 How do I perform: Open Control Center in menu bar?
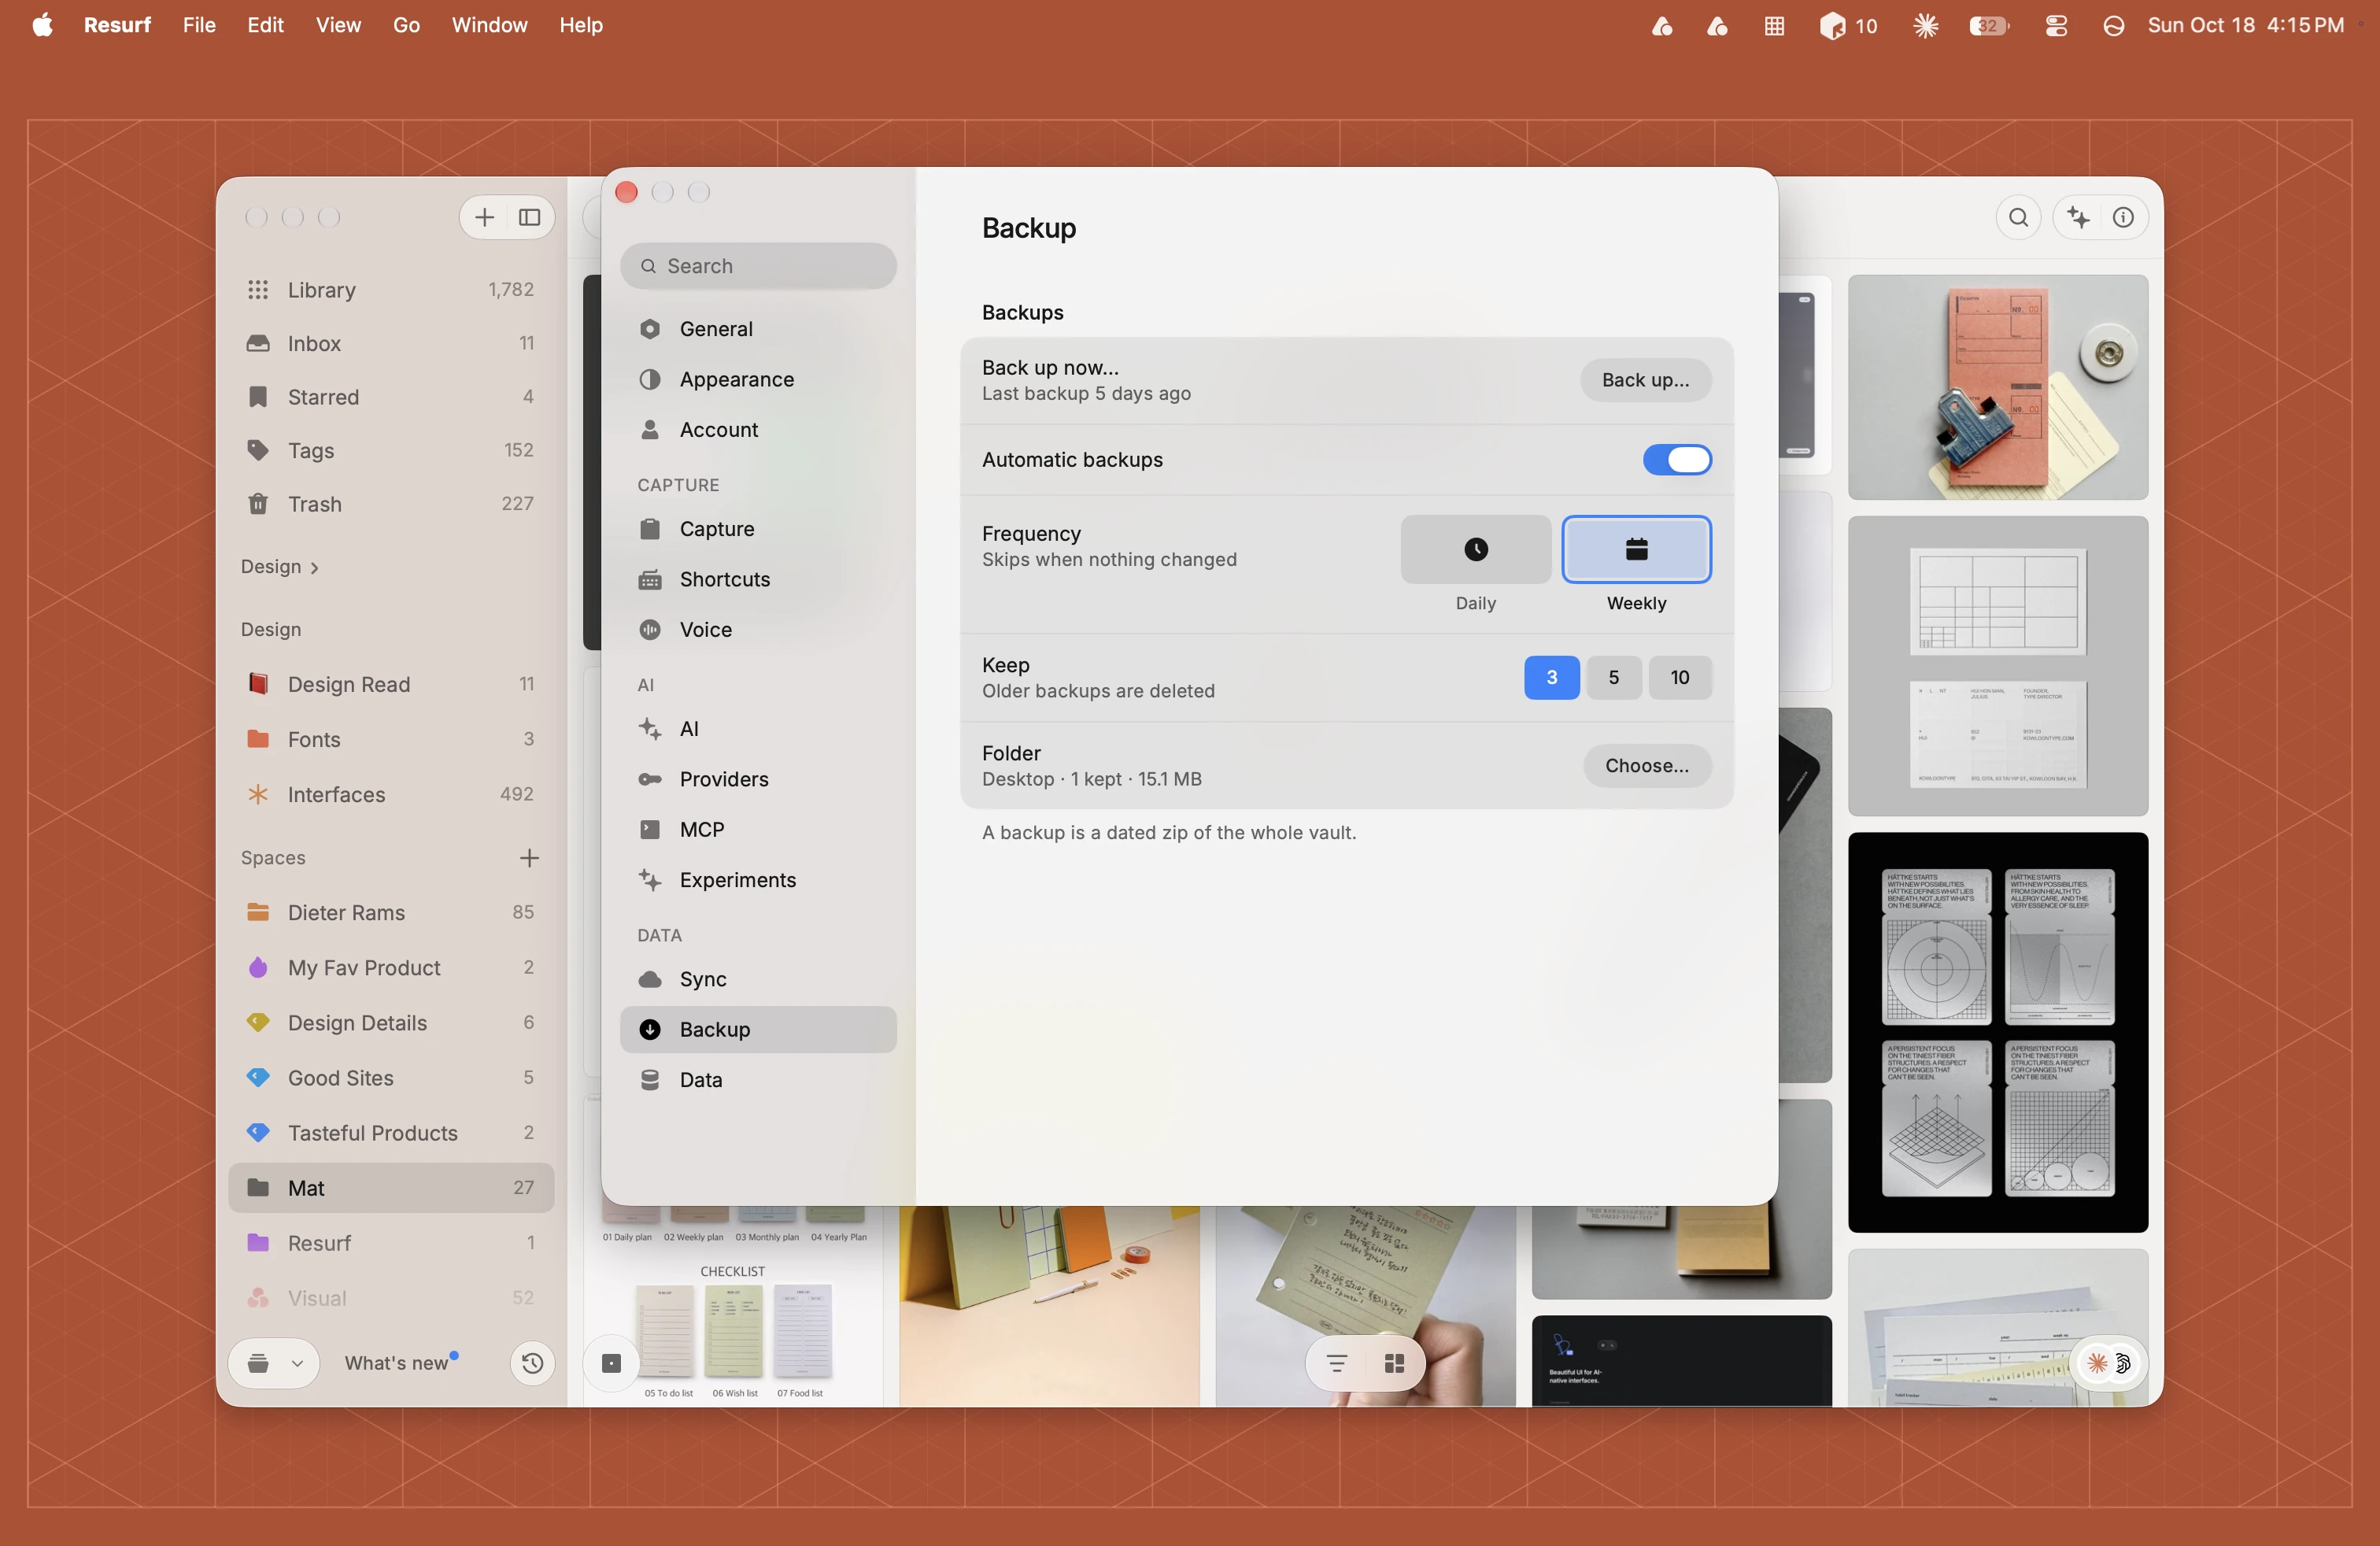pyautogui.click(x=2055, y=25)
